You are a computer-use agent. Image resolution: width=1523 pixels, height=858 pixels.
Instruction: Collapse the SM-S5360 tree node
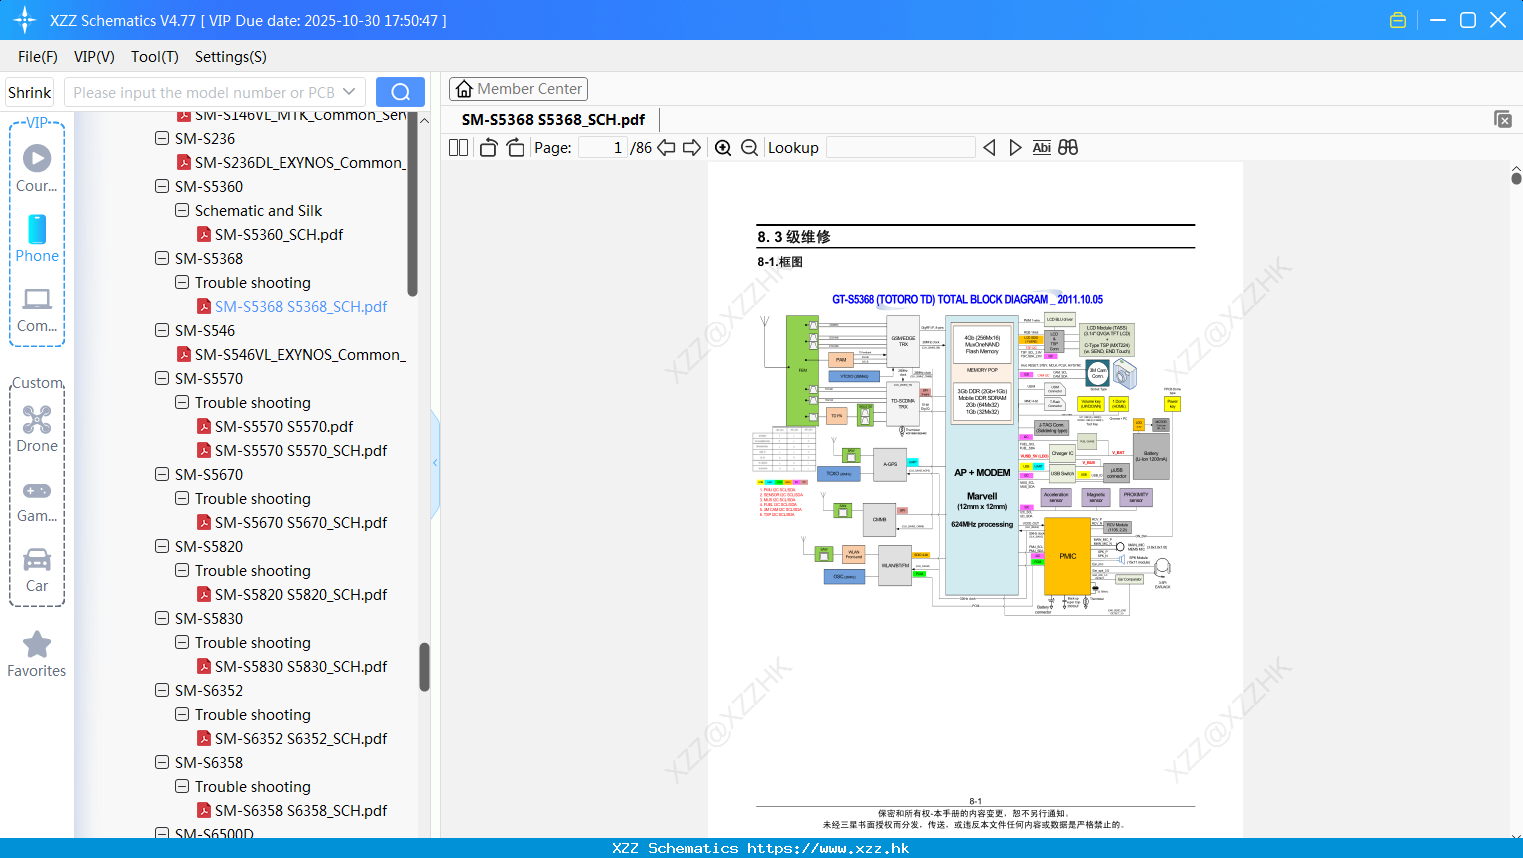[x=162, y=187]
